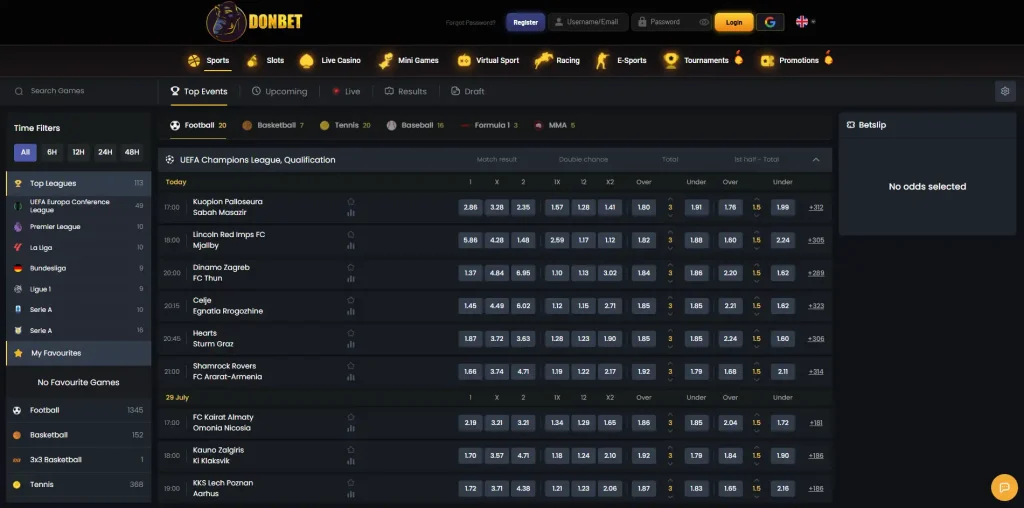The width and height of the screenshot is (1024, 508).
Task: Open Promotions section
Action: (796, 60)
